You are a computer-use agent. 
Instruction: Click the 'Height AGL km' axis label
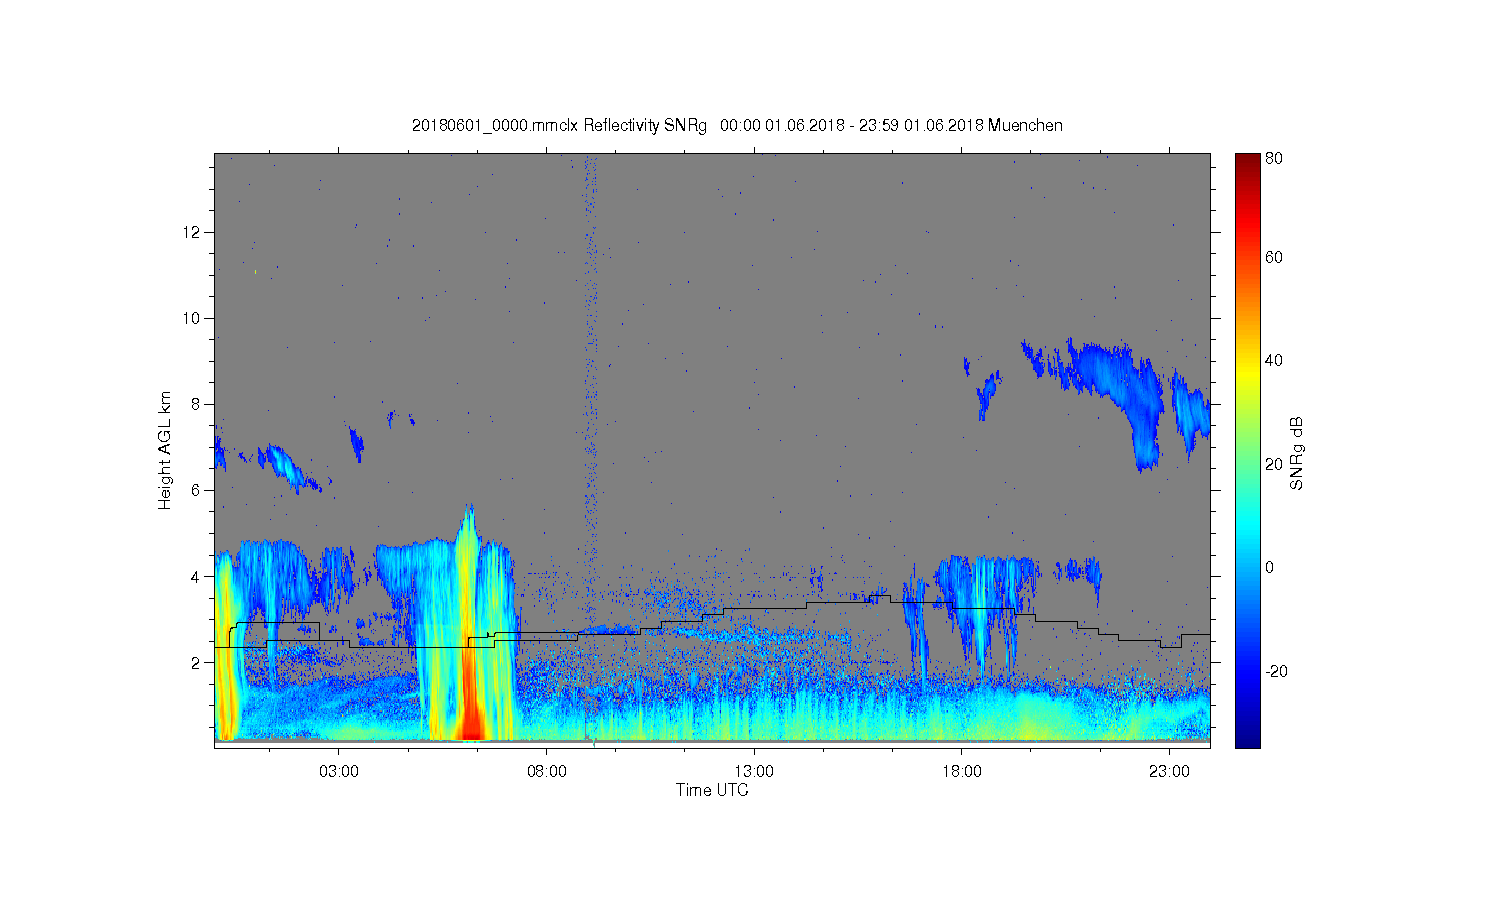(164, 450)
